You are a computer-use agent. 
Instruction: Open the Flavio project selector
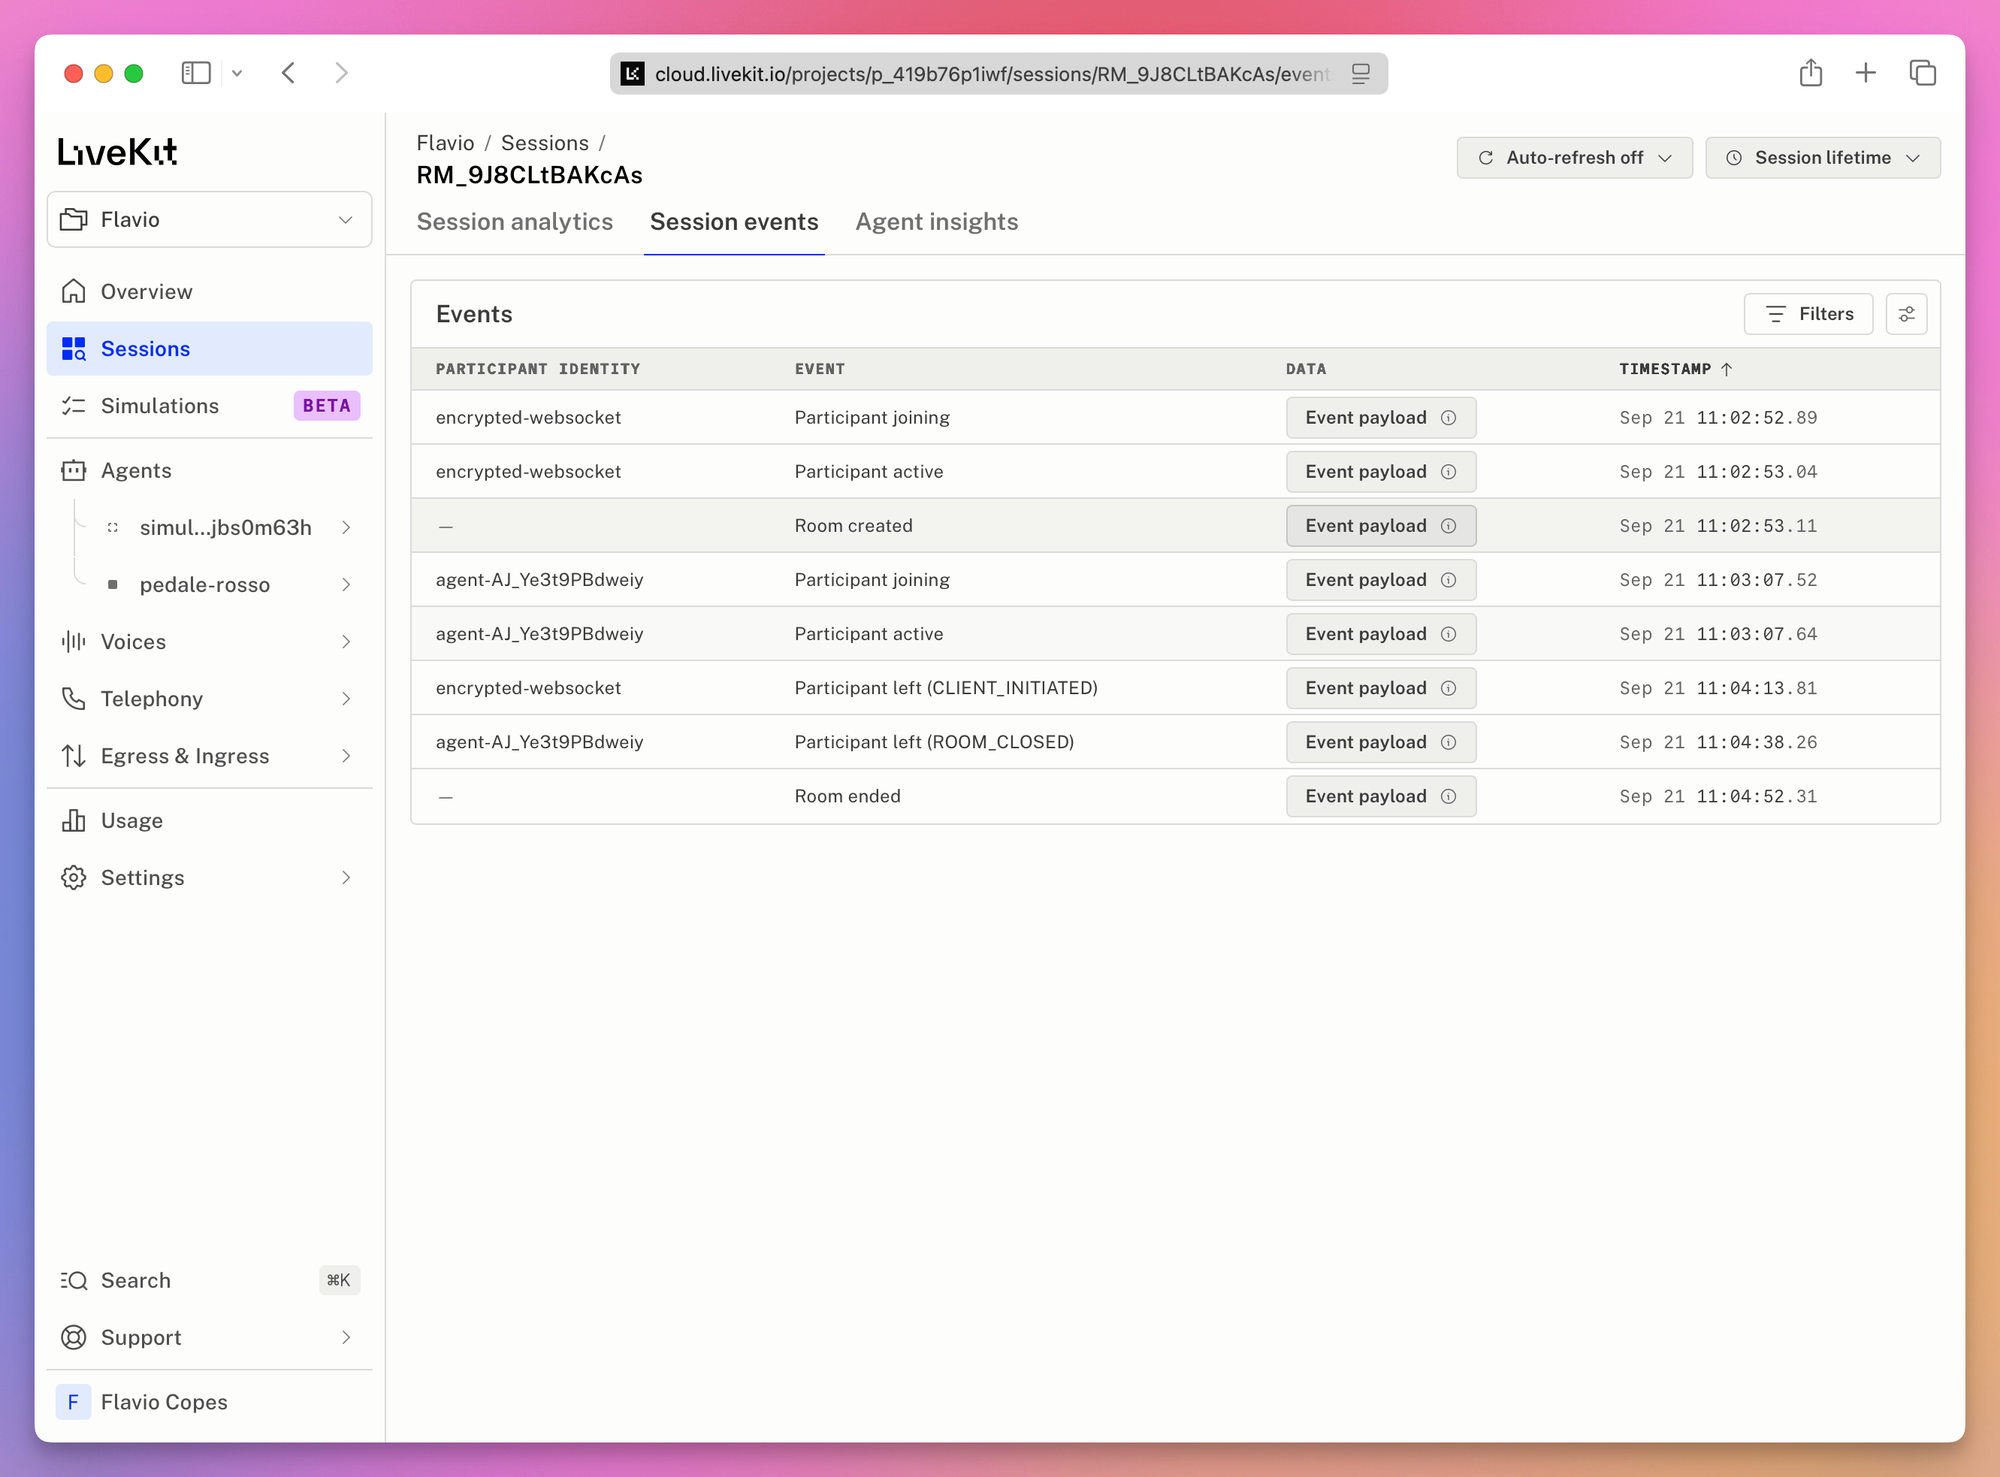tap(209, 220)
